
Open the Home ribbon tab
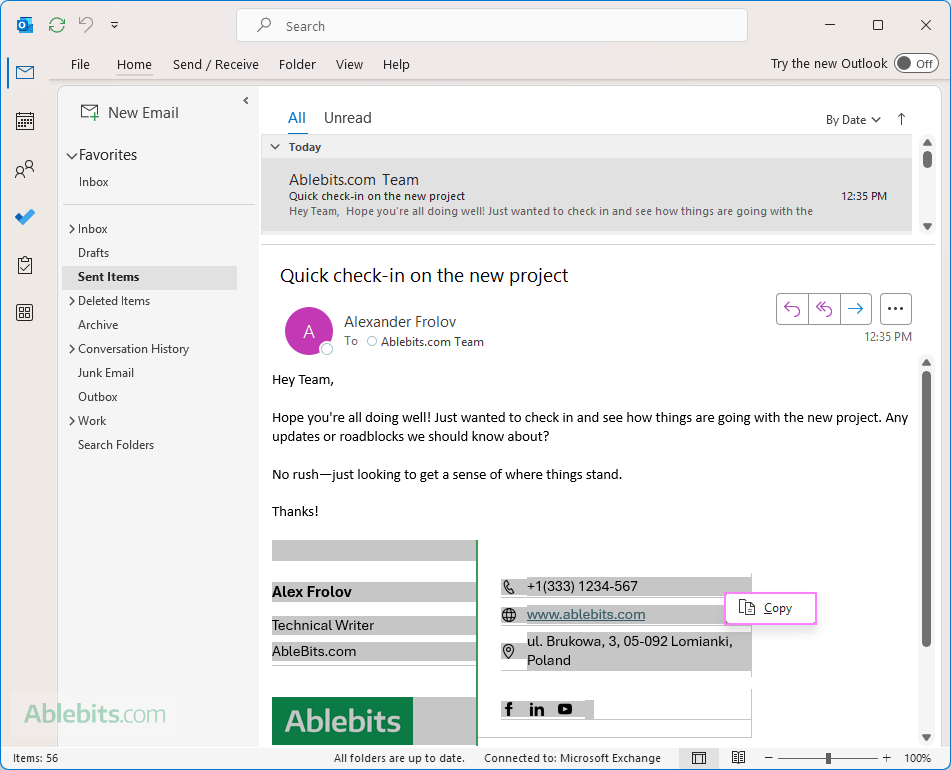point(134,64)
